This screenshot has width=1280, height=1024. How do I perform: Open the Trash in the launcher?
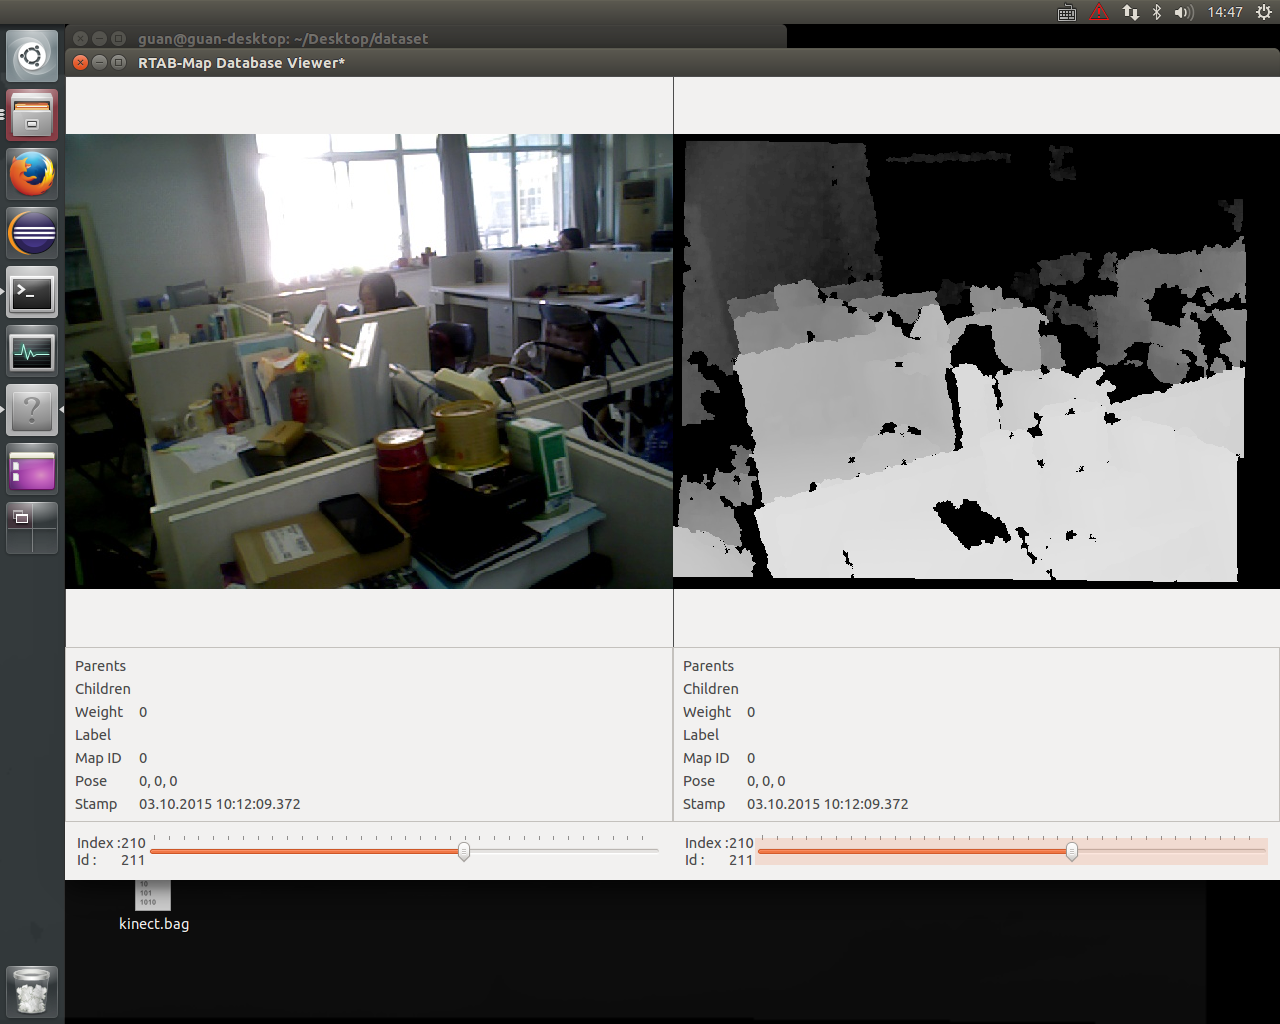click(x=32, y=991)
